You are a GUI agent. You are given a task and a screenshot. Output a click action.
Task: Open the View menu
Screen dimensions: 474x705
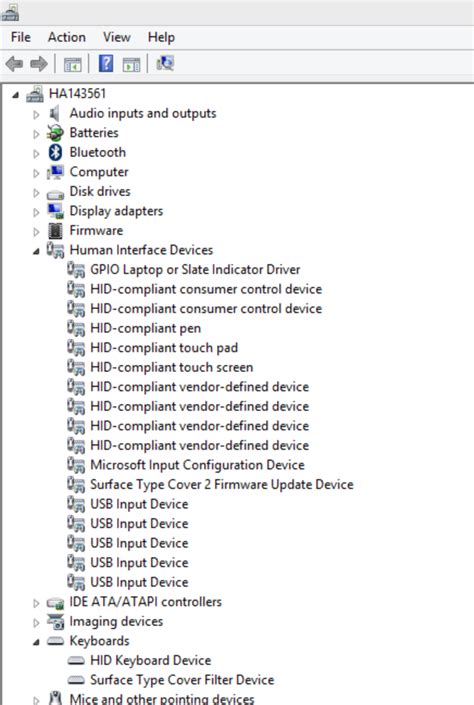(x=116, y=37)
